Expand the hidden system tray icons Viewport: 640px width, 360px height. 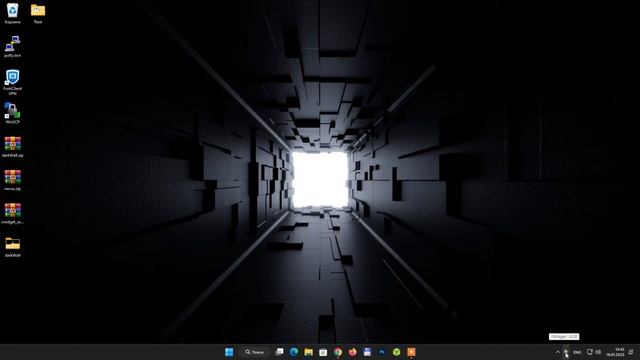click(558, 352)
